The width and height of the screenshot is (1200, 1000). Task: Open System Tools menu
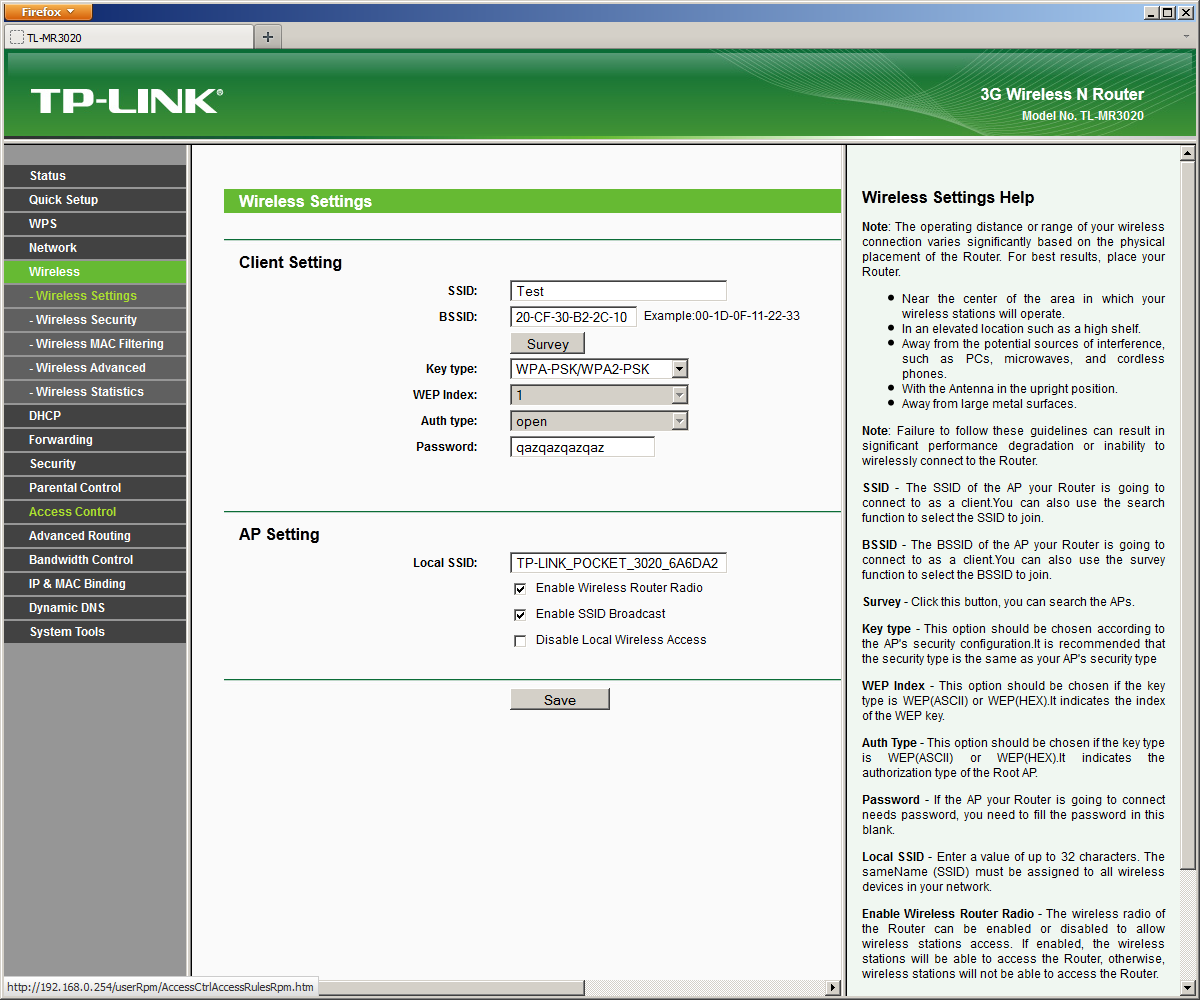95,632
